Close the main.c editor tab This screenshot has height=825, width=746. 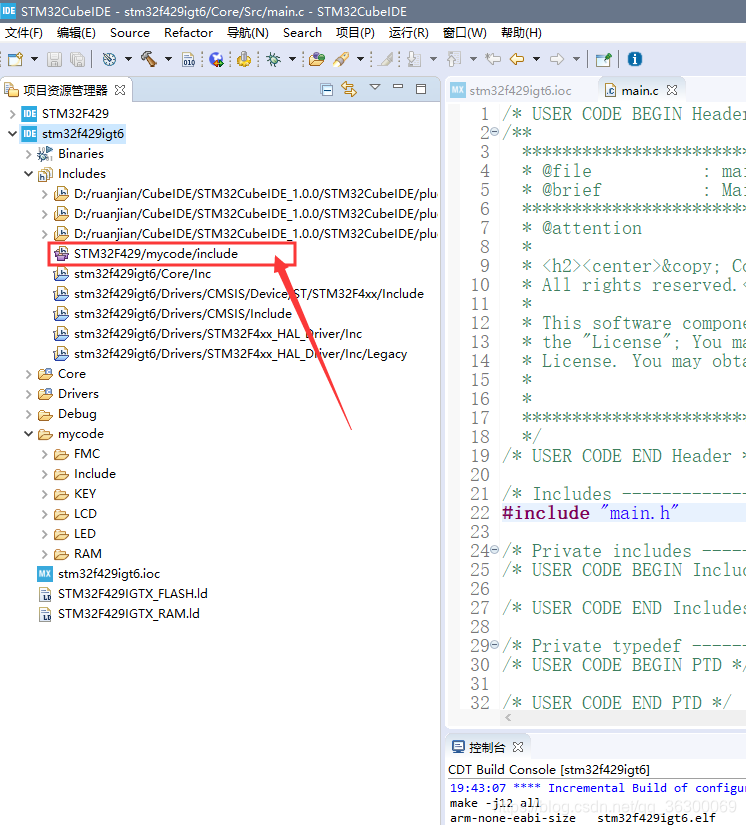coord(672,90)
